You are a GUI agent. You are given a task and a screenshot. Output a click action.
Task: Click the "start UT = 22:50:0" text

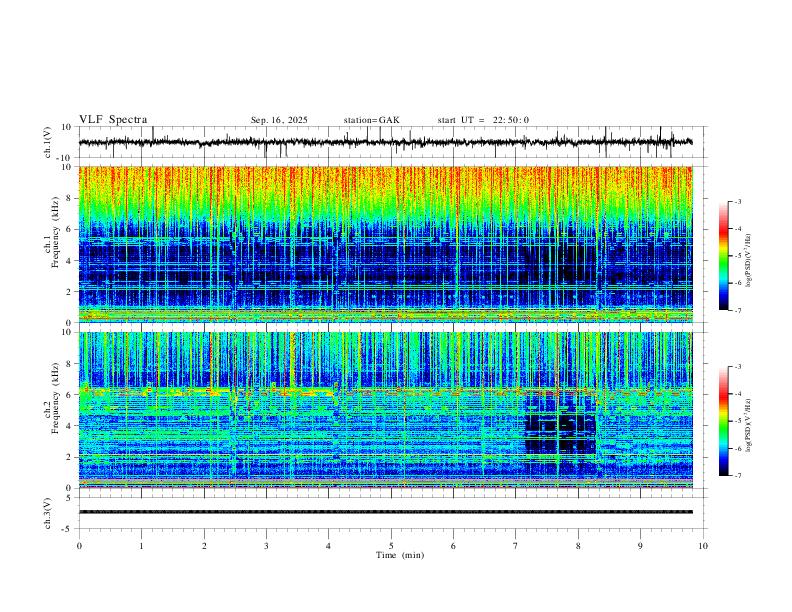[483, 120]
